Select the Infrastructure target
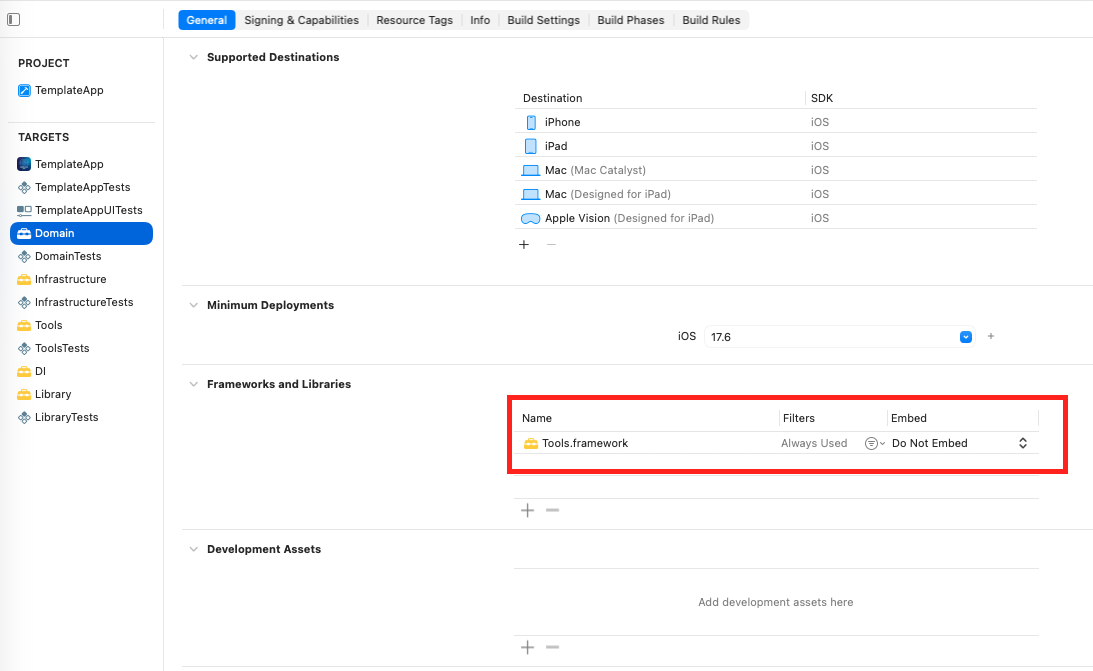1093x671 pixels. (82, 279)
